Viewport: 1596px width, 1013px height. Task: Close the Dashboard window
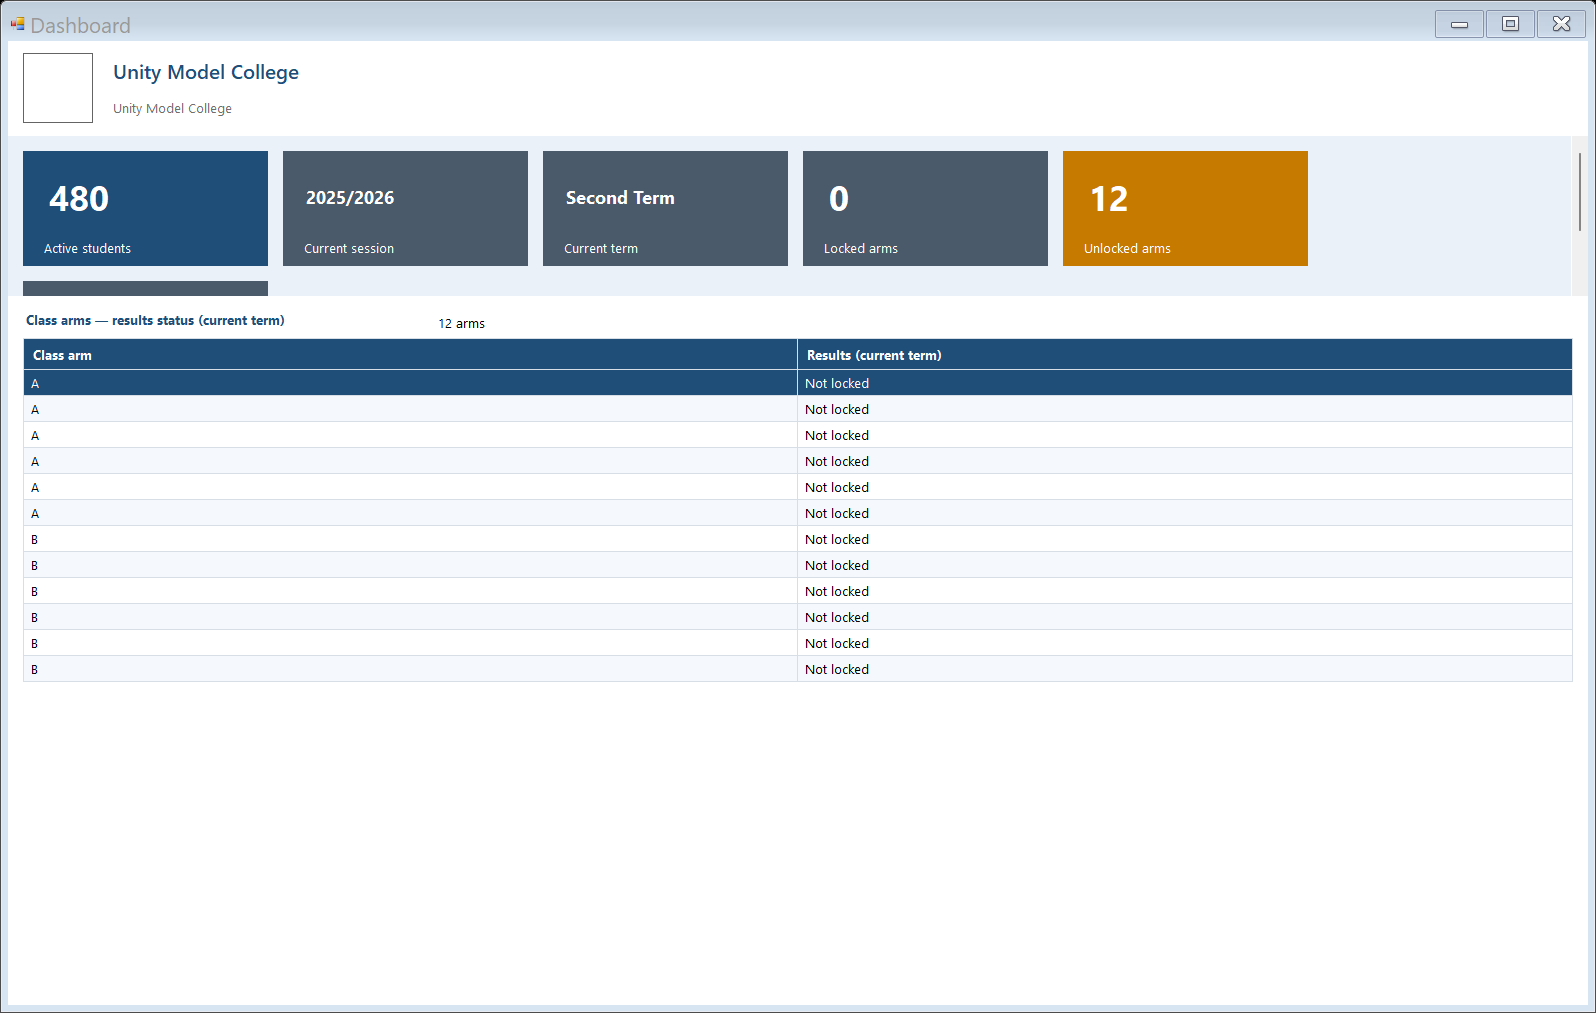click(x=1561, y=24)
